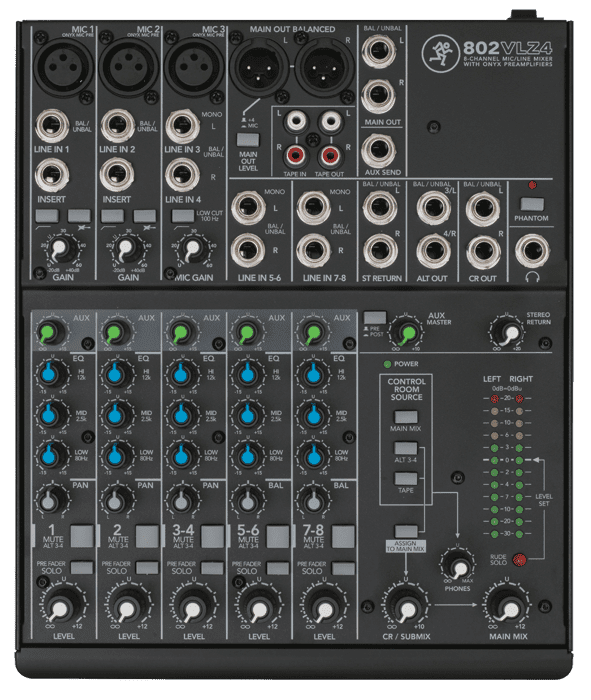Click the RUDE SOLO red indicator light
Viewport: 591px width, 700px height.
pos(519,559)
